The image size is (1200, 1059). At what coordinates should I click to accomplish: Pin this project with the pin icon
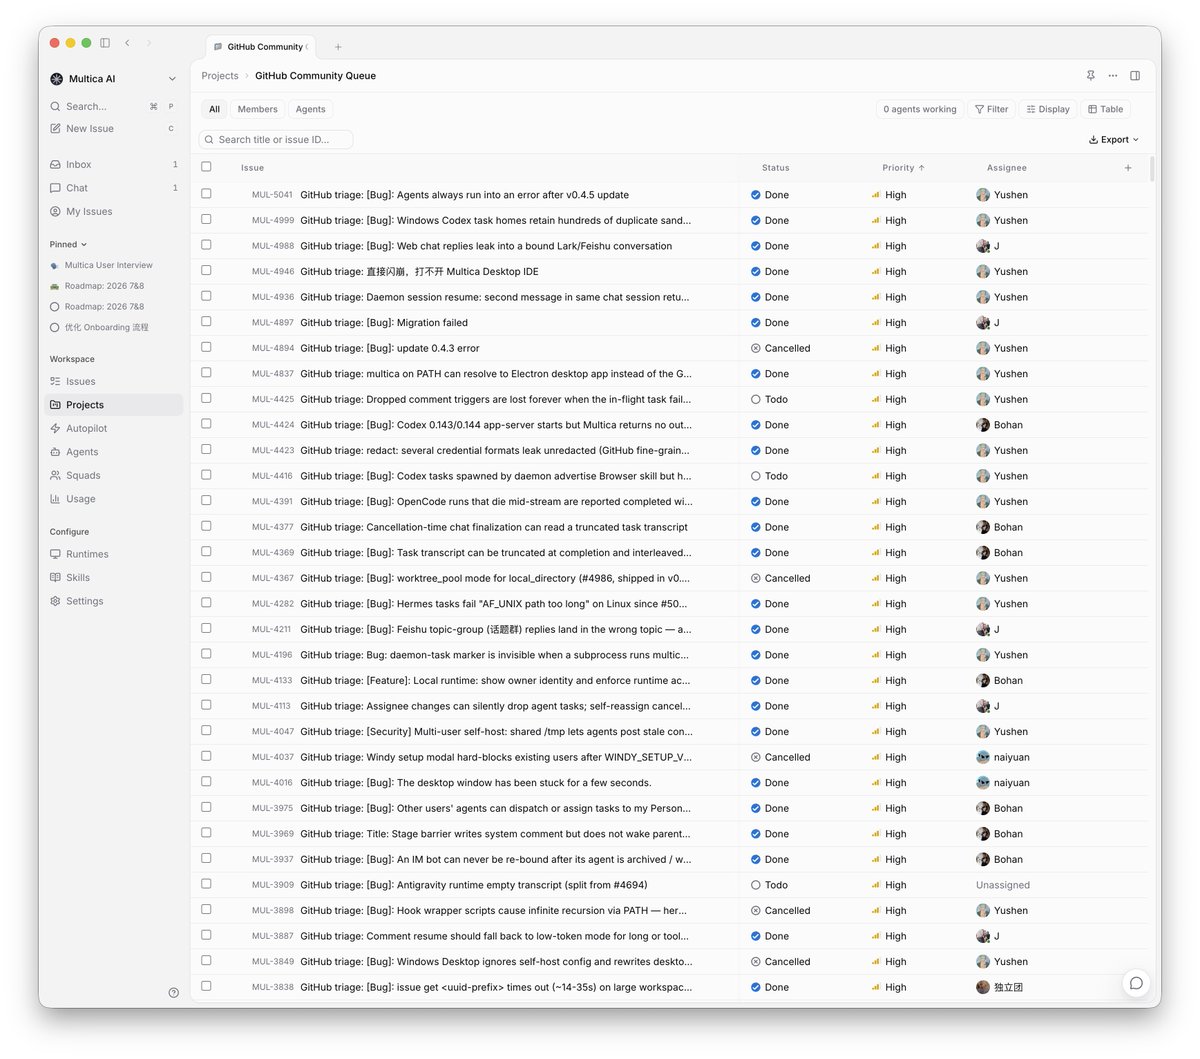(1090, 75)
